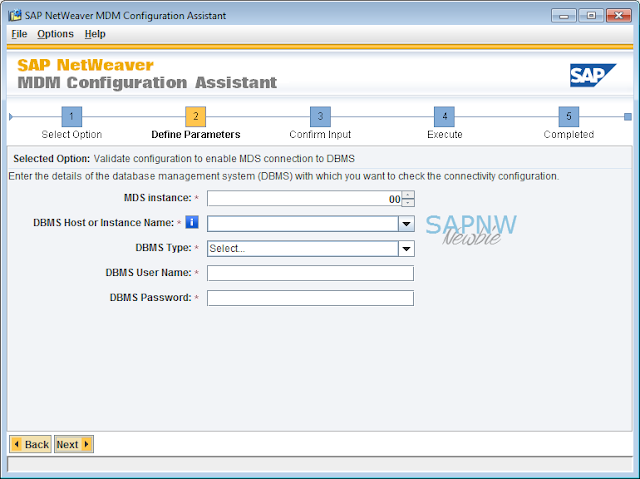Maximize the Configuration Assistant window

[x=591, y=16]
